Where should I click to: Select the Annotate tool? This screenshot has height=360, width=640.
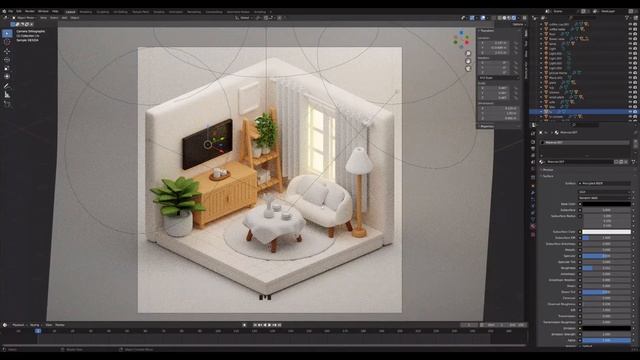(x=7, y=86)
